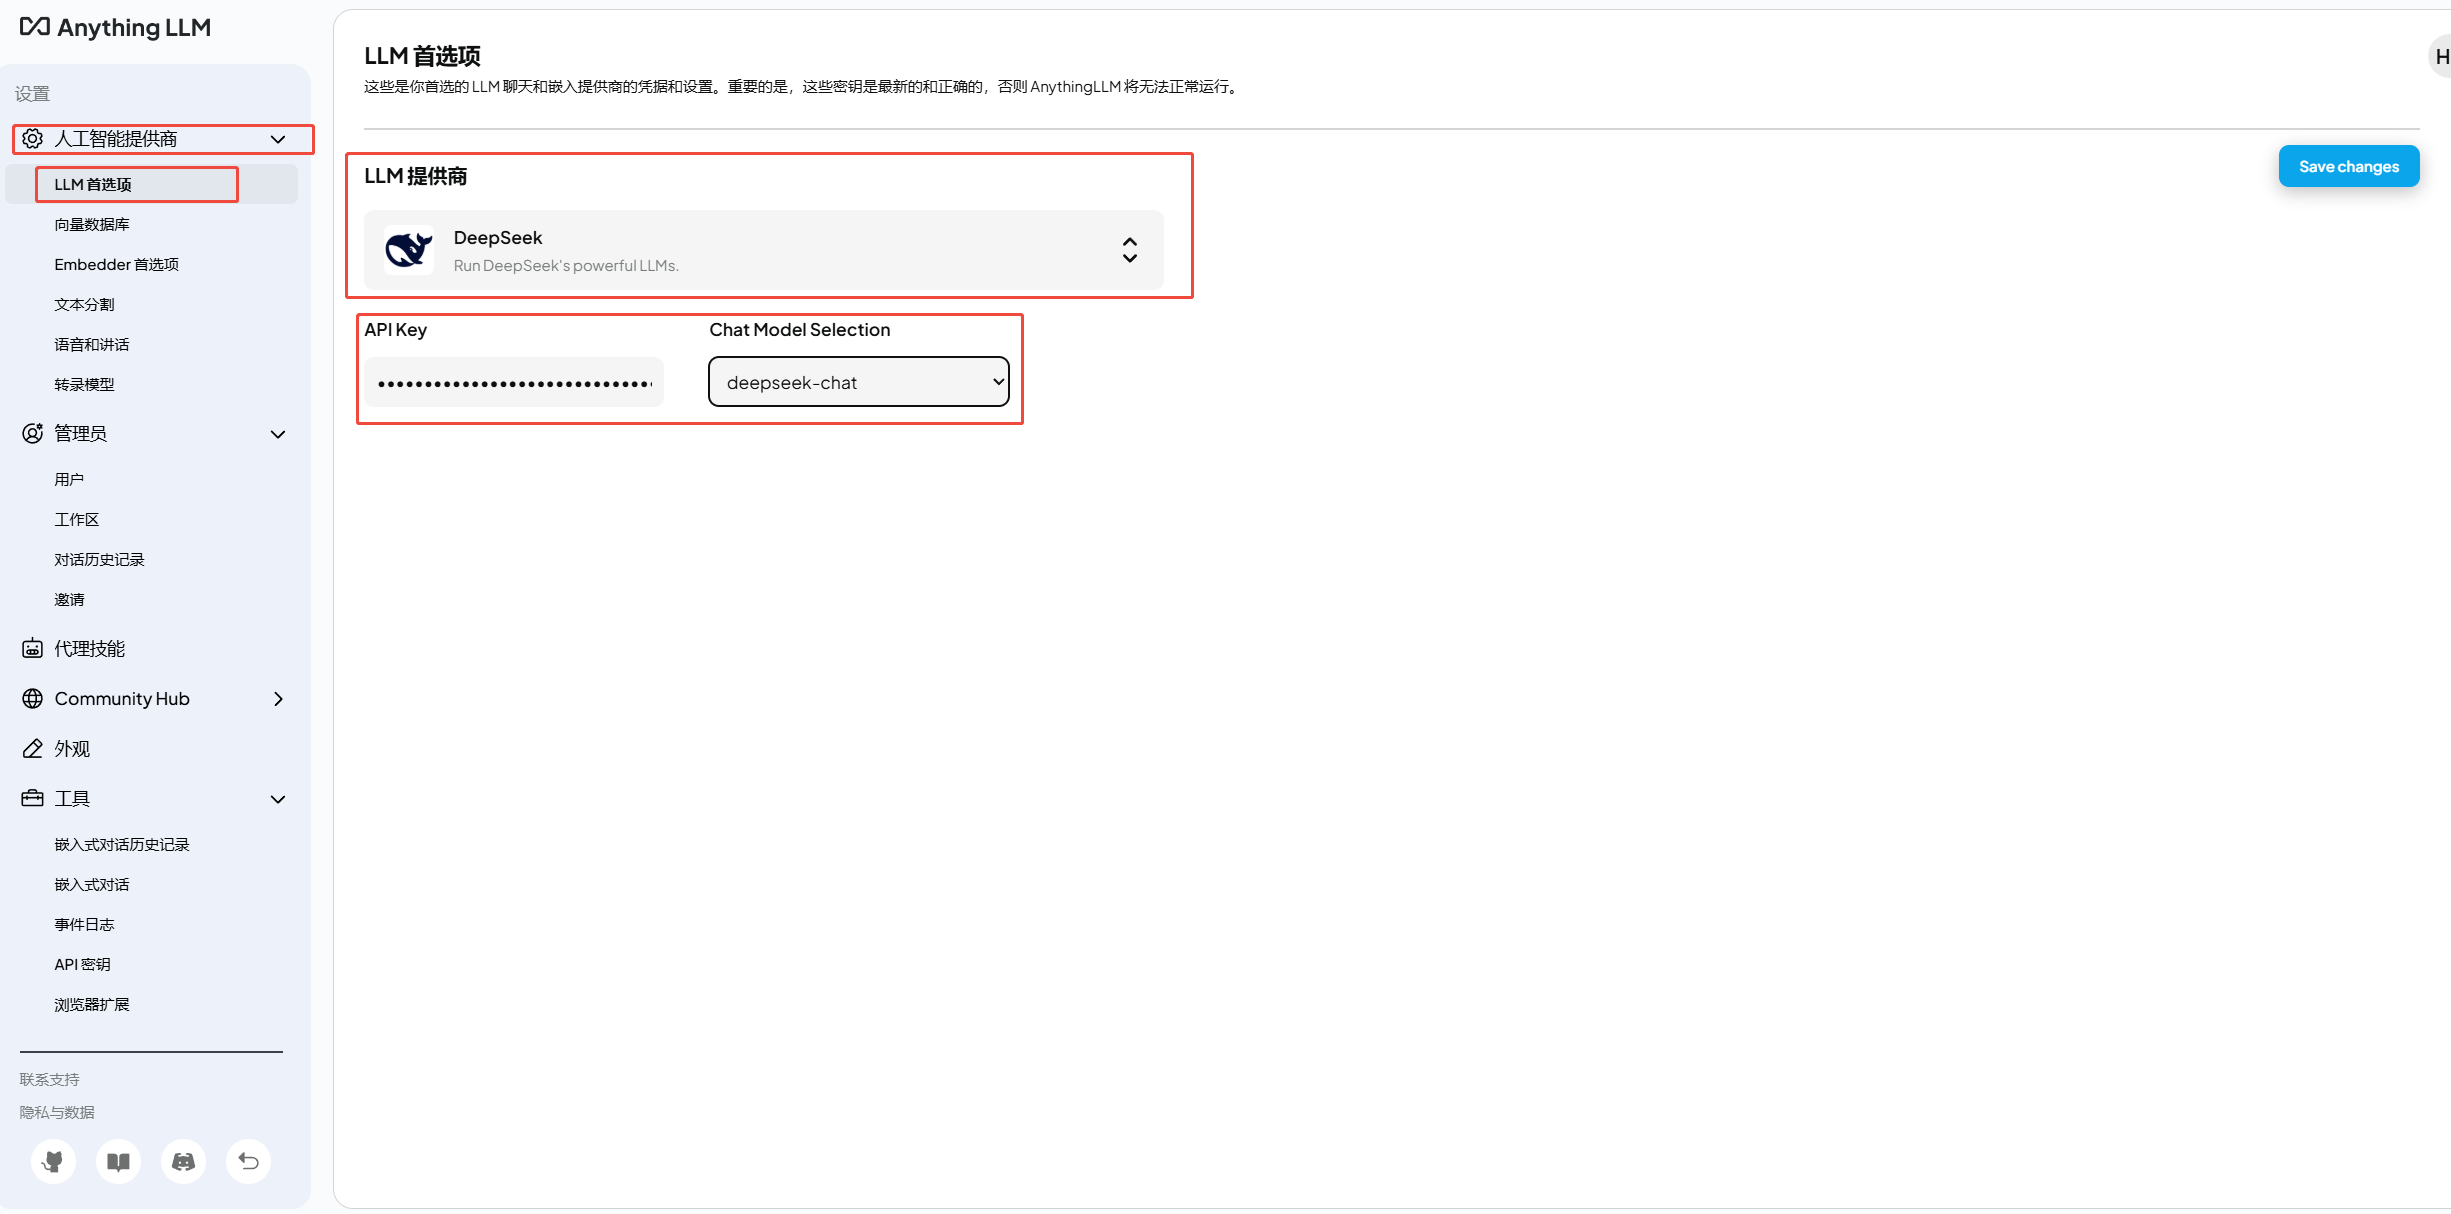
Task: Click the 工具 section label
Action: pyautogui.click(x=72, y=798)
